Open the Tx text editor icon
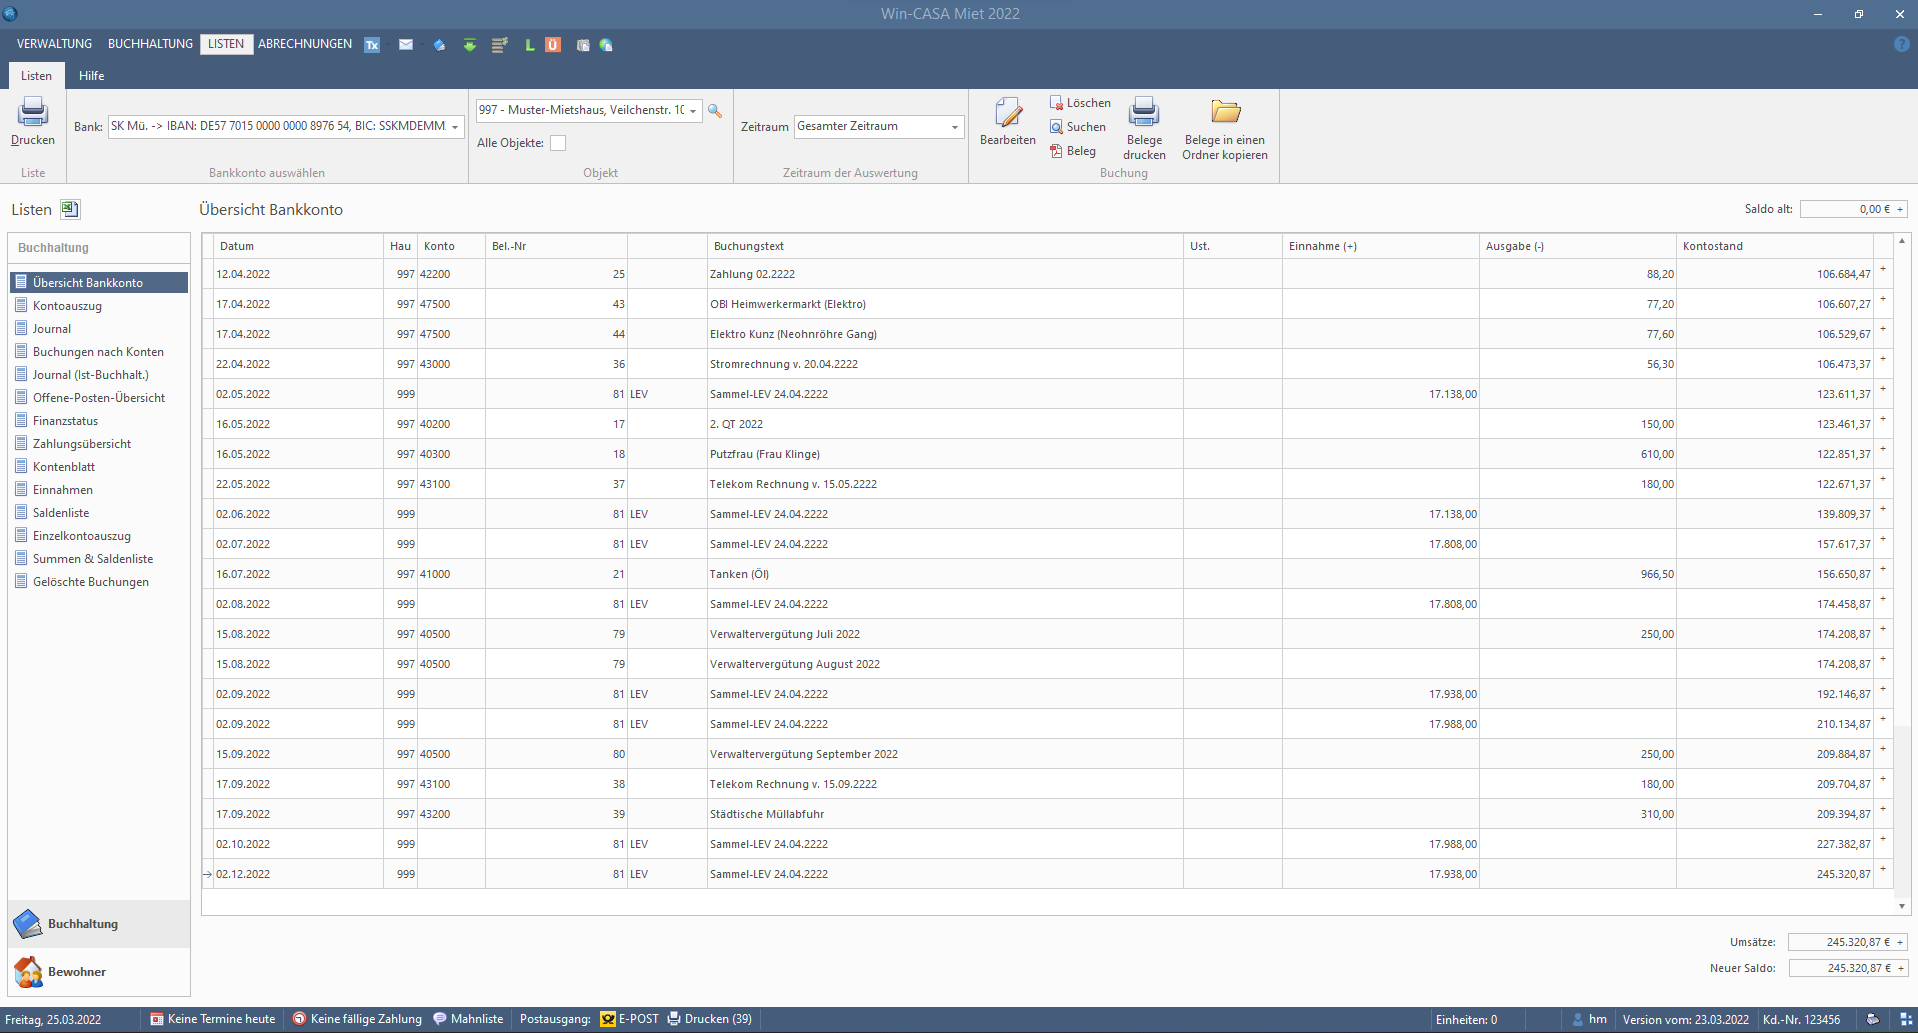This screenshot has width=1918, height=1033. 372,45
